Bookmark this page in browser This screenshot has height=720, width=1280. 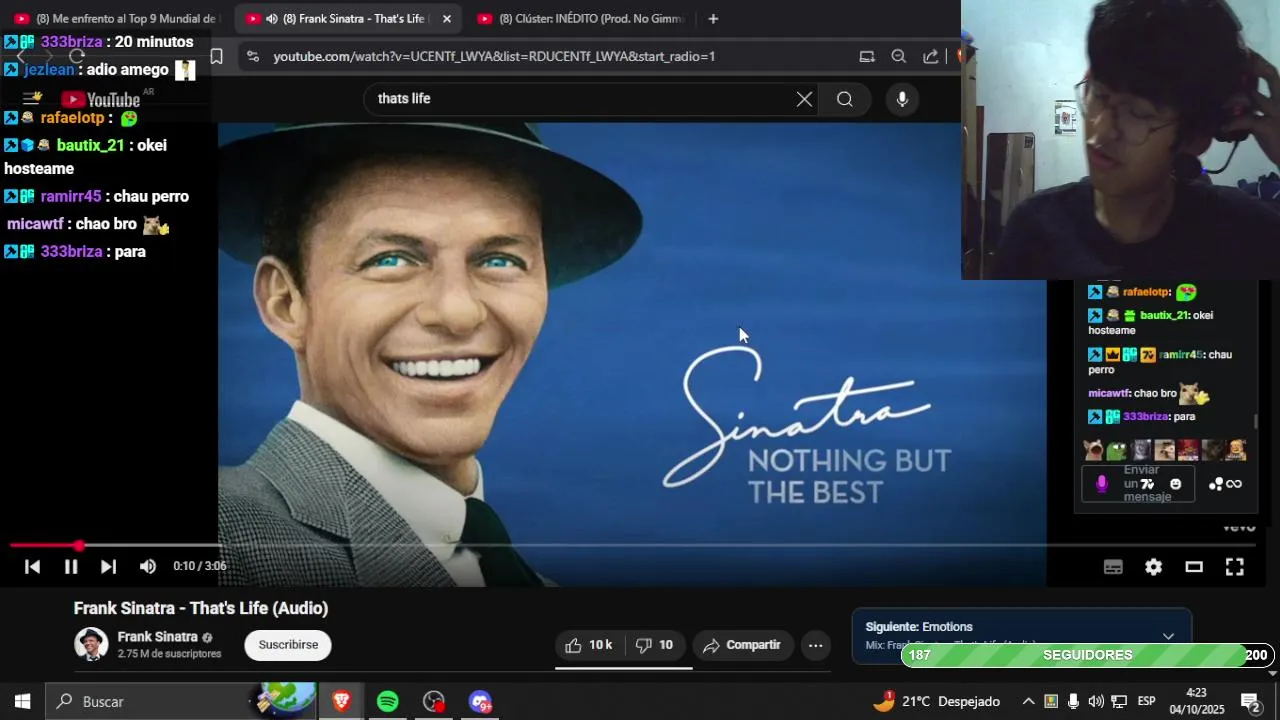216,57
